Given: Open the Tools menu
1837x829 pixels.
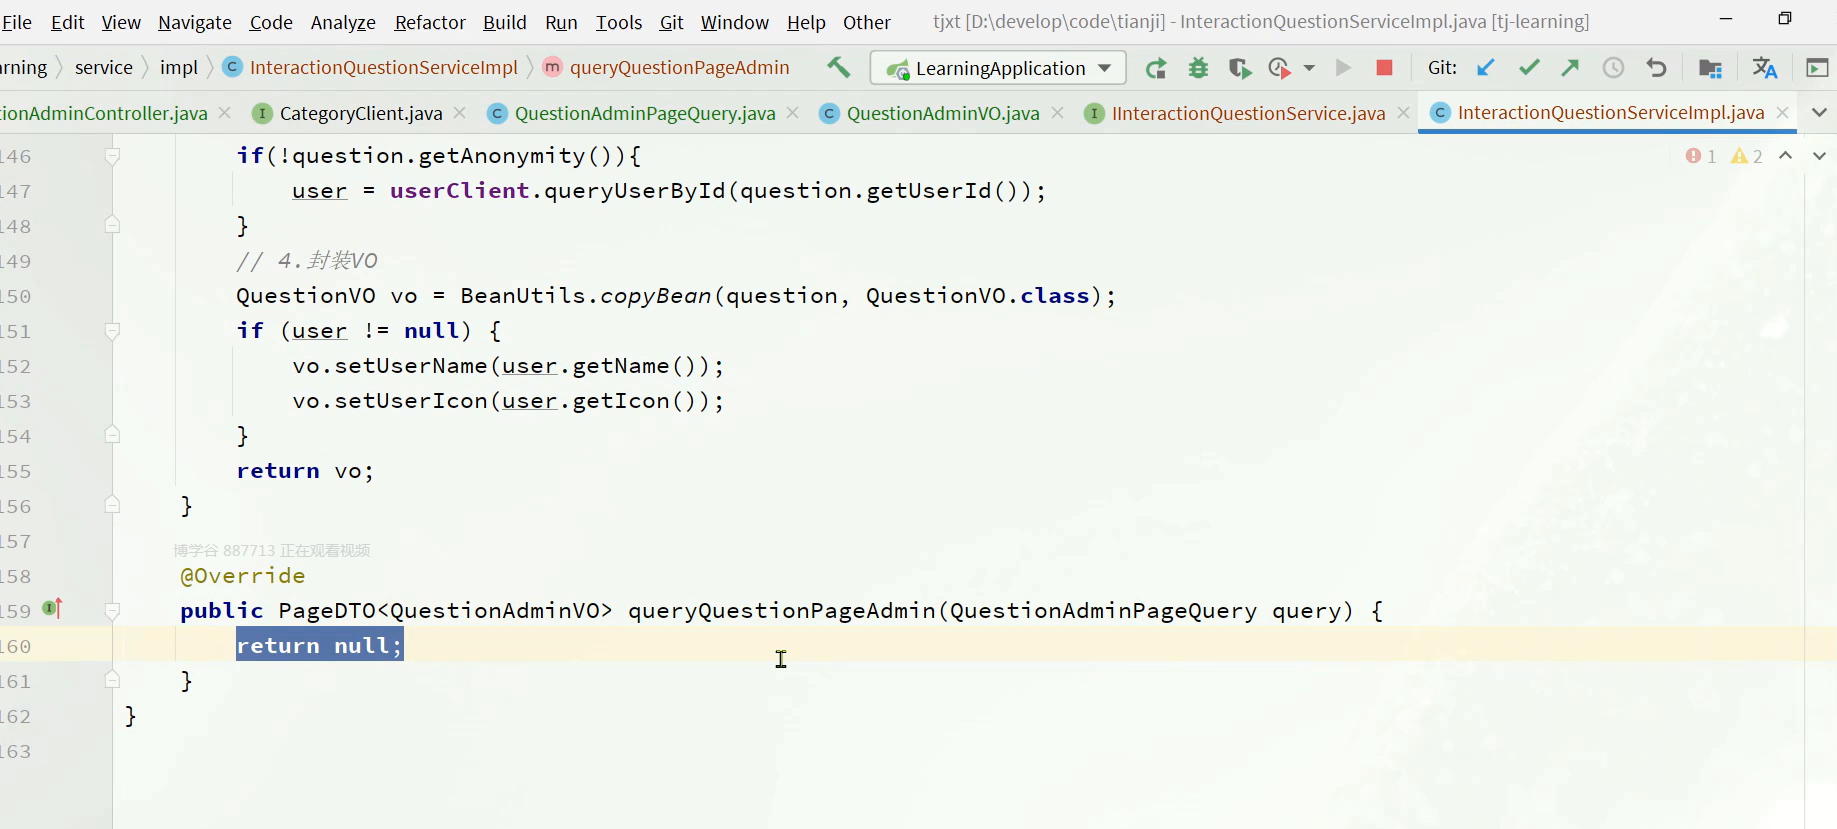Looking at the screenshot, I should [x=619, y=22].
